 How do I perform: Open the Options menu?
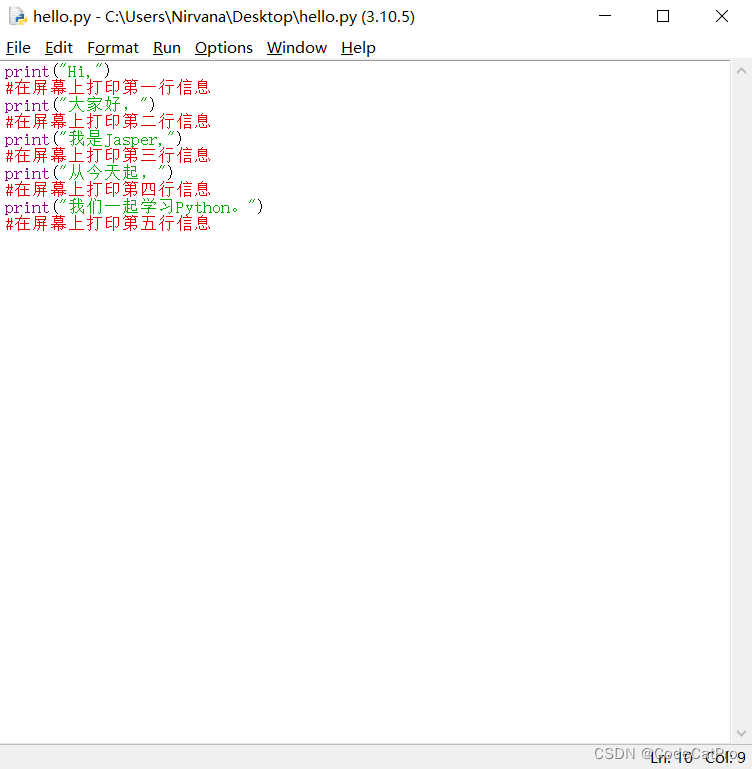pos(224,48)
